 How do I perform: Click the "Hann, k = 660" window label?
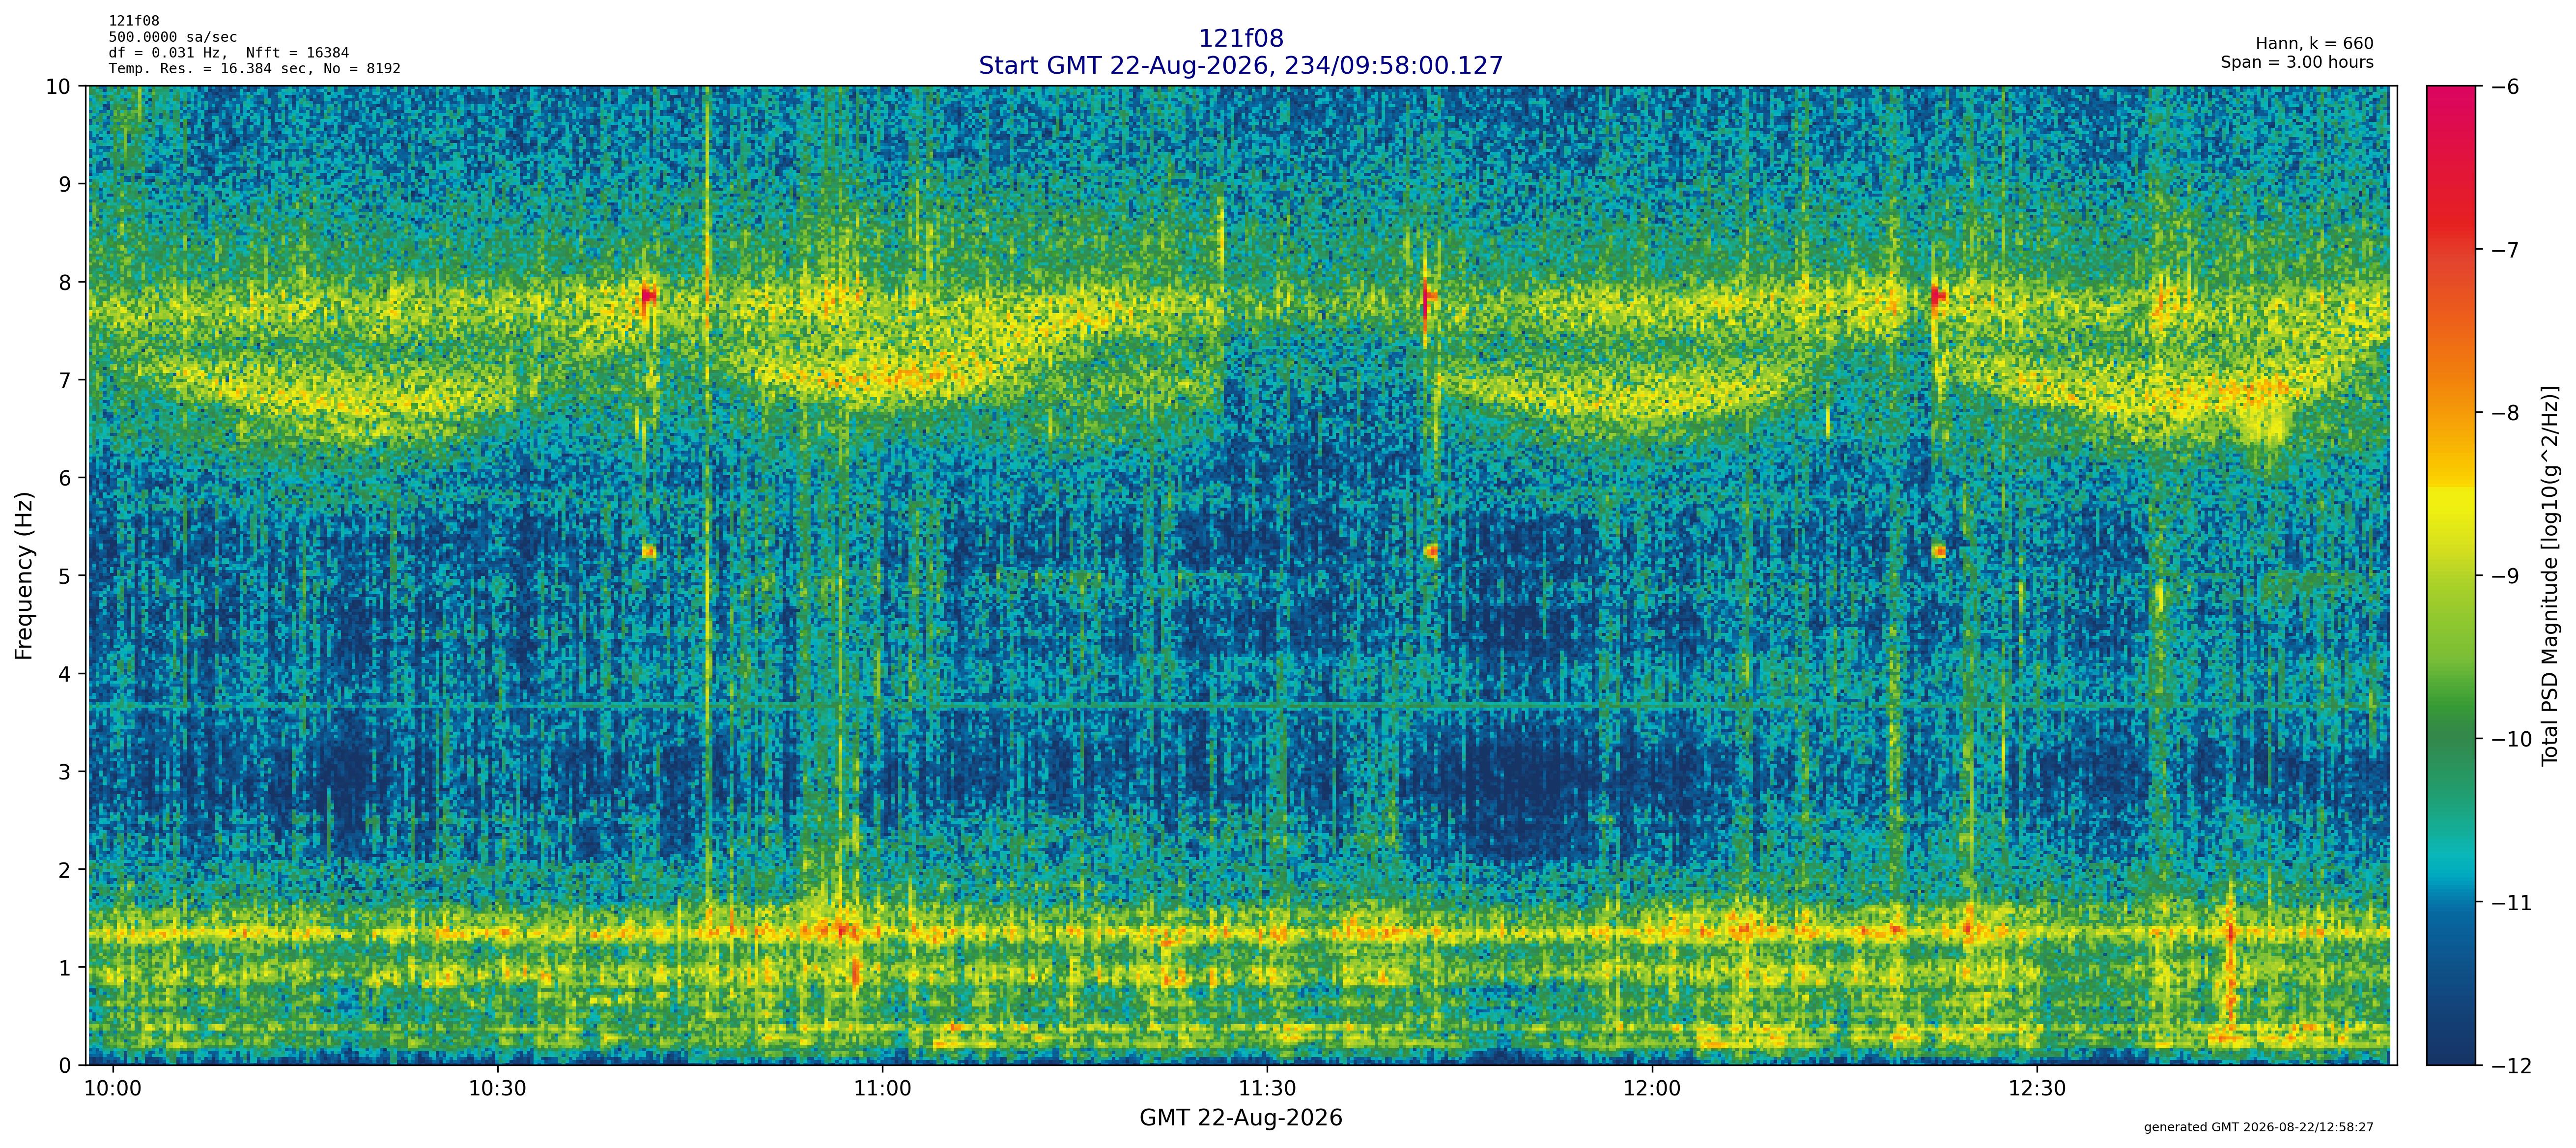pos(2314,44)
